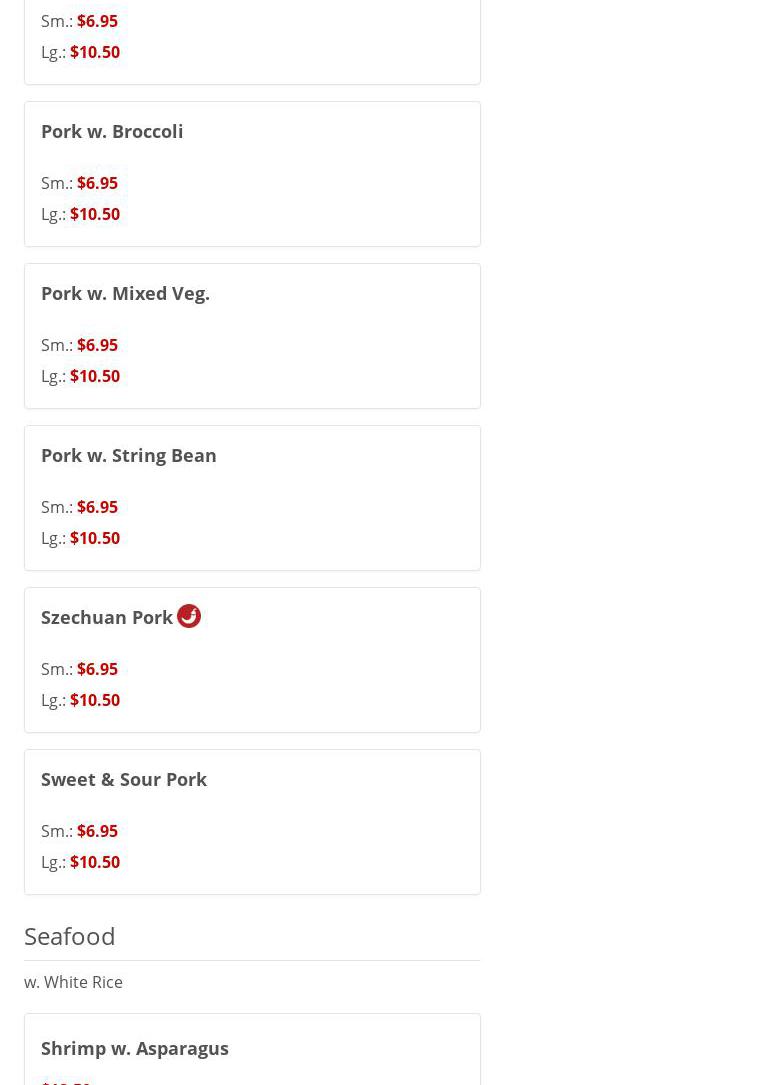The image size is (770, 1085).
Task: Click the Sm. label under Szechuan Pork
Action: click(x=56, y=669)
